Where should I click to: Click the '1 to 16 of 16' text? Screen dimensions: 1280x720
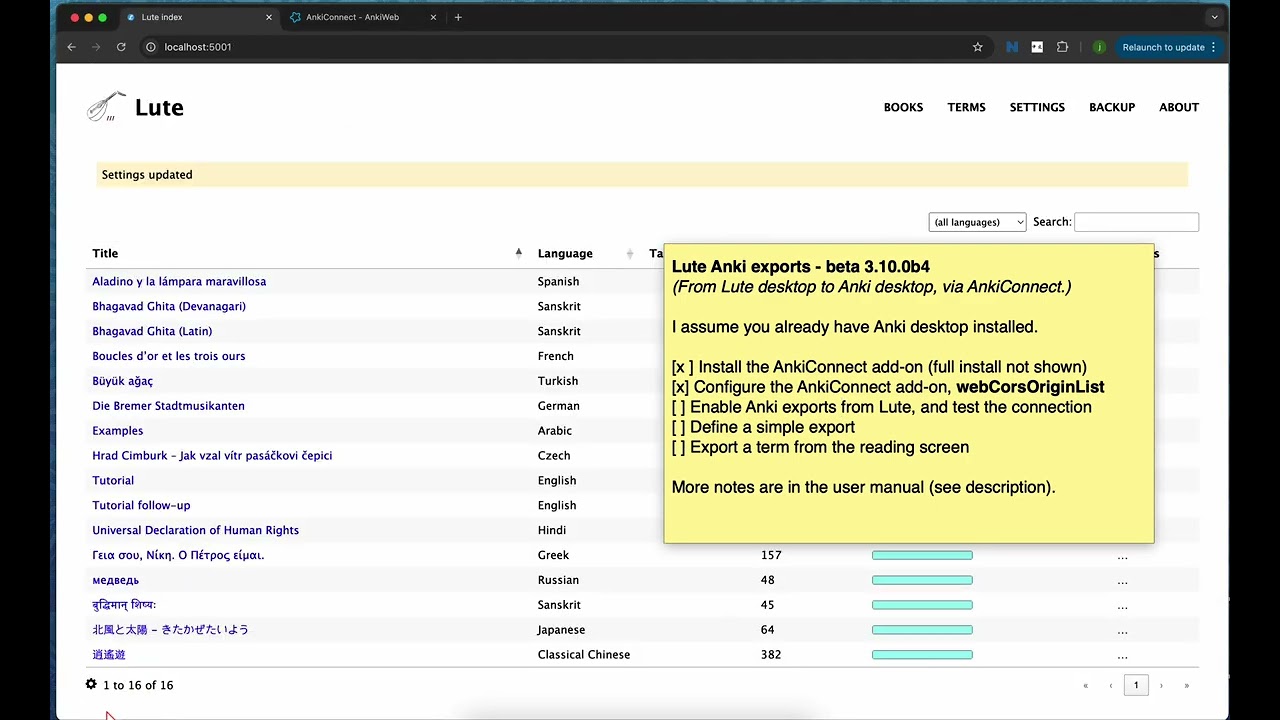click(x=138, y=685)
